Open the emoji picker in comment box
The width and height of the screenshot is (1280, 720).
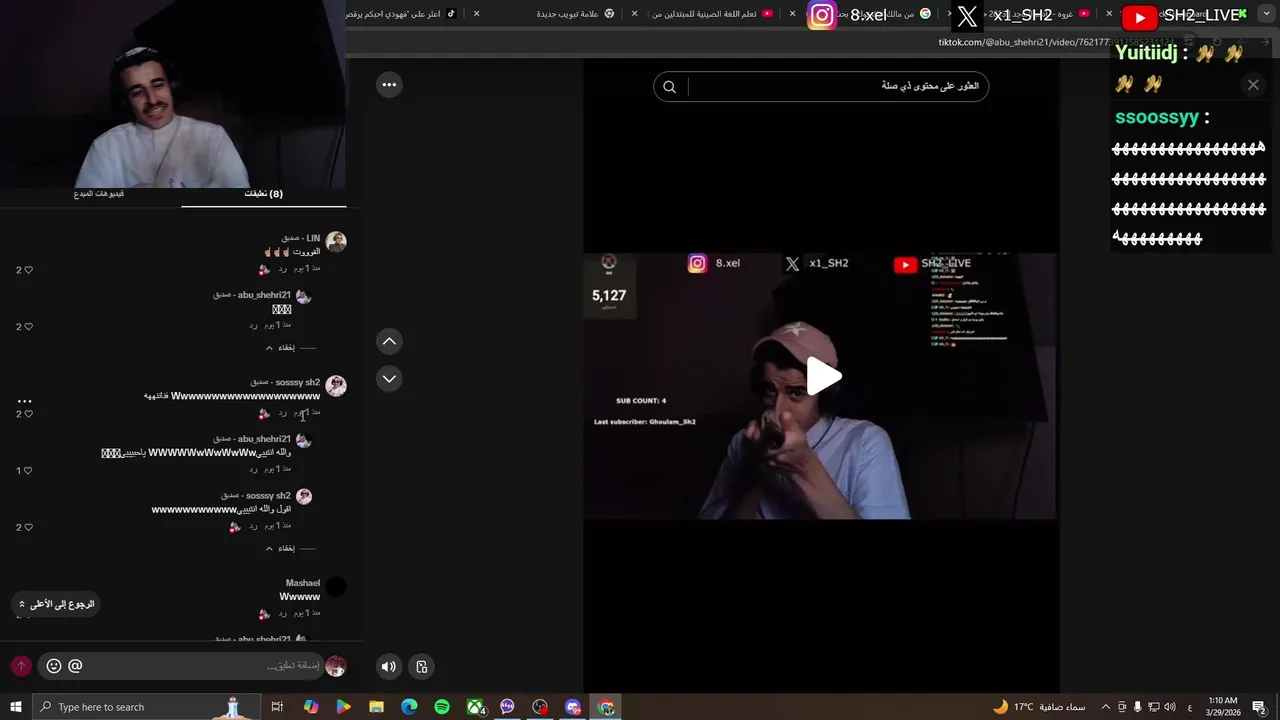[54, 666]
